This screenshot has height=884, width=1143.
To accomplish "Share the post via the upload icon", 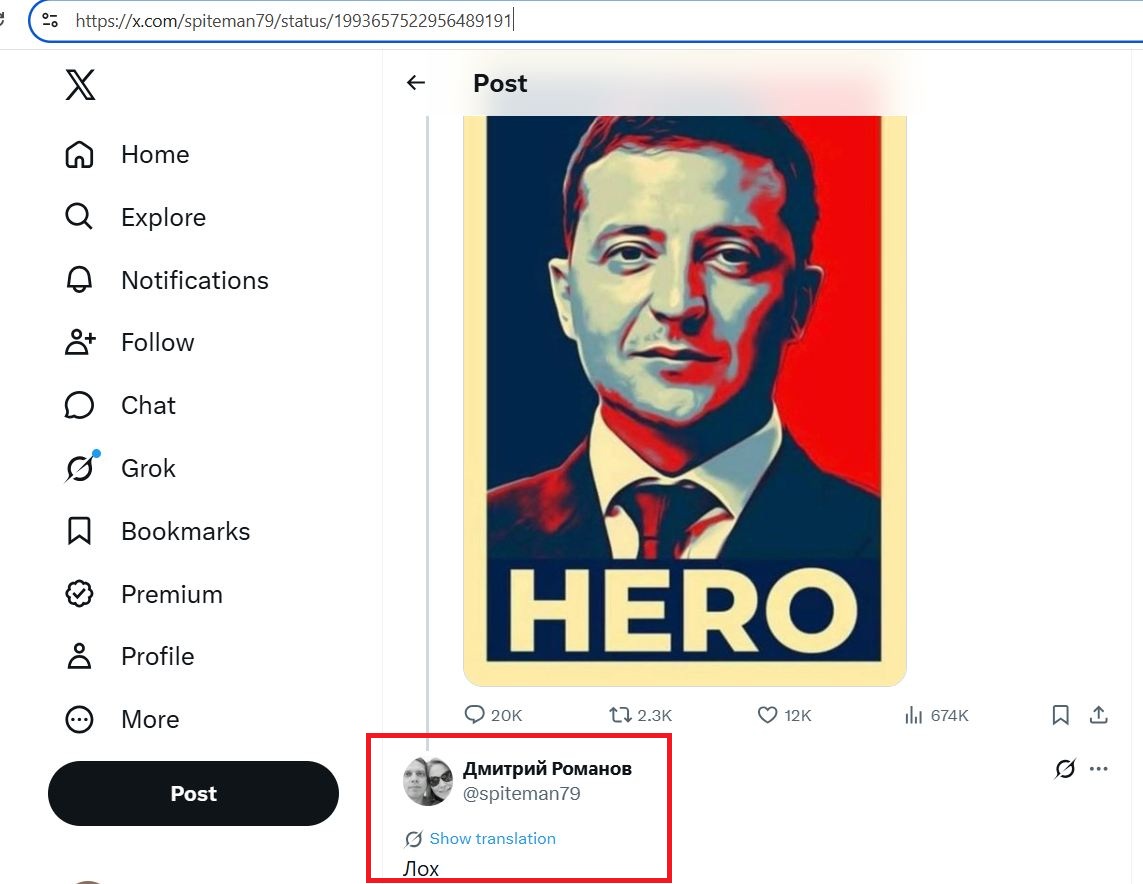I will [1099, 715].
